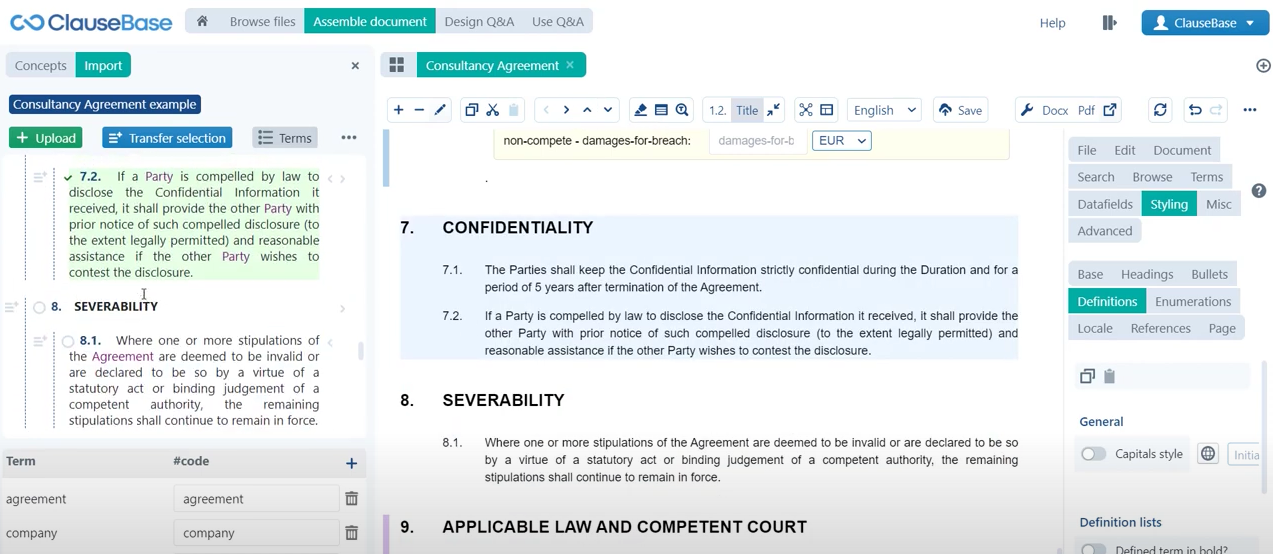Click the damages-for-breach amount input field
The image size is (1273, 554).
756,141
